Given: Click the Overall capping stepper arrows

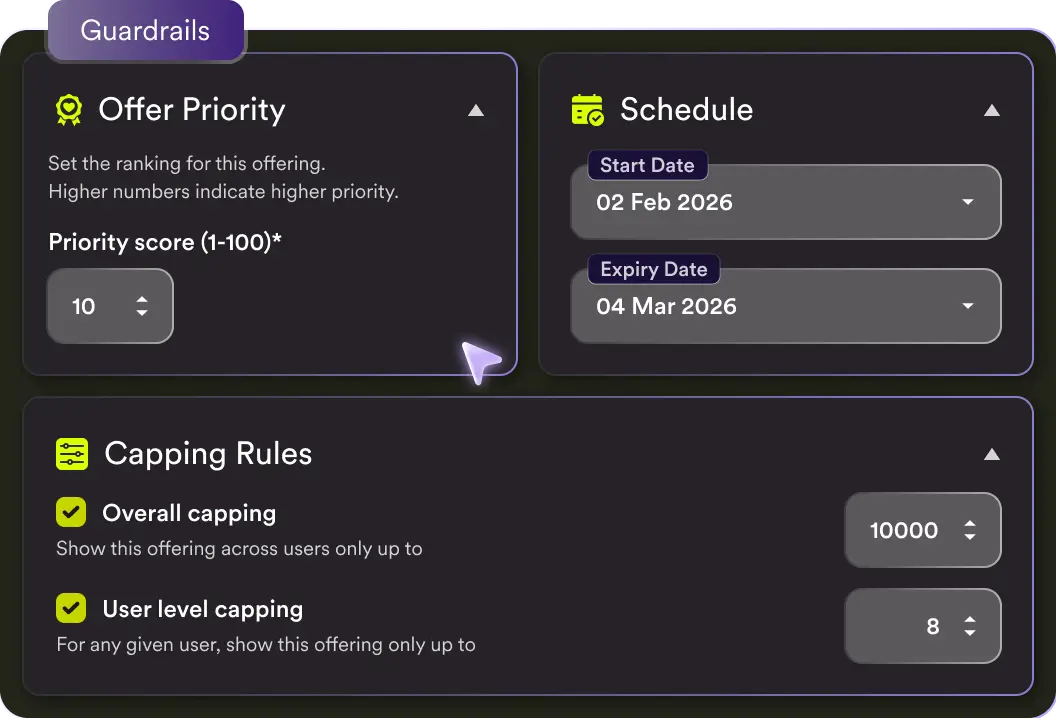Looking at the screenshot, I should click(x=969, y=531).
